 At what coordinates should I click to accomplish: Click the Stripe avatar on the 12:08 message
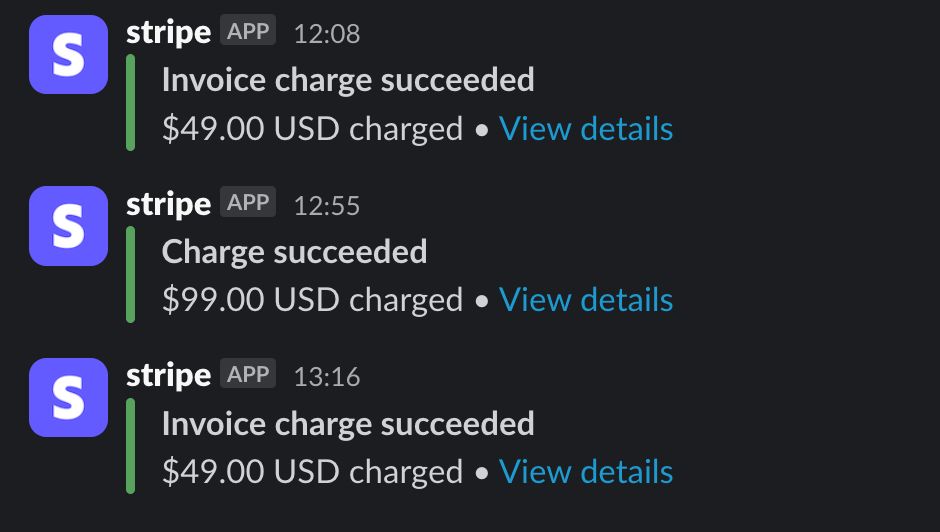[x=68, y=55]
